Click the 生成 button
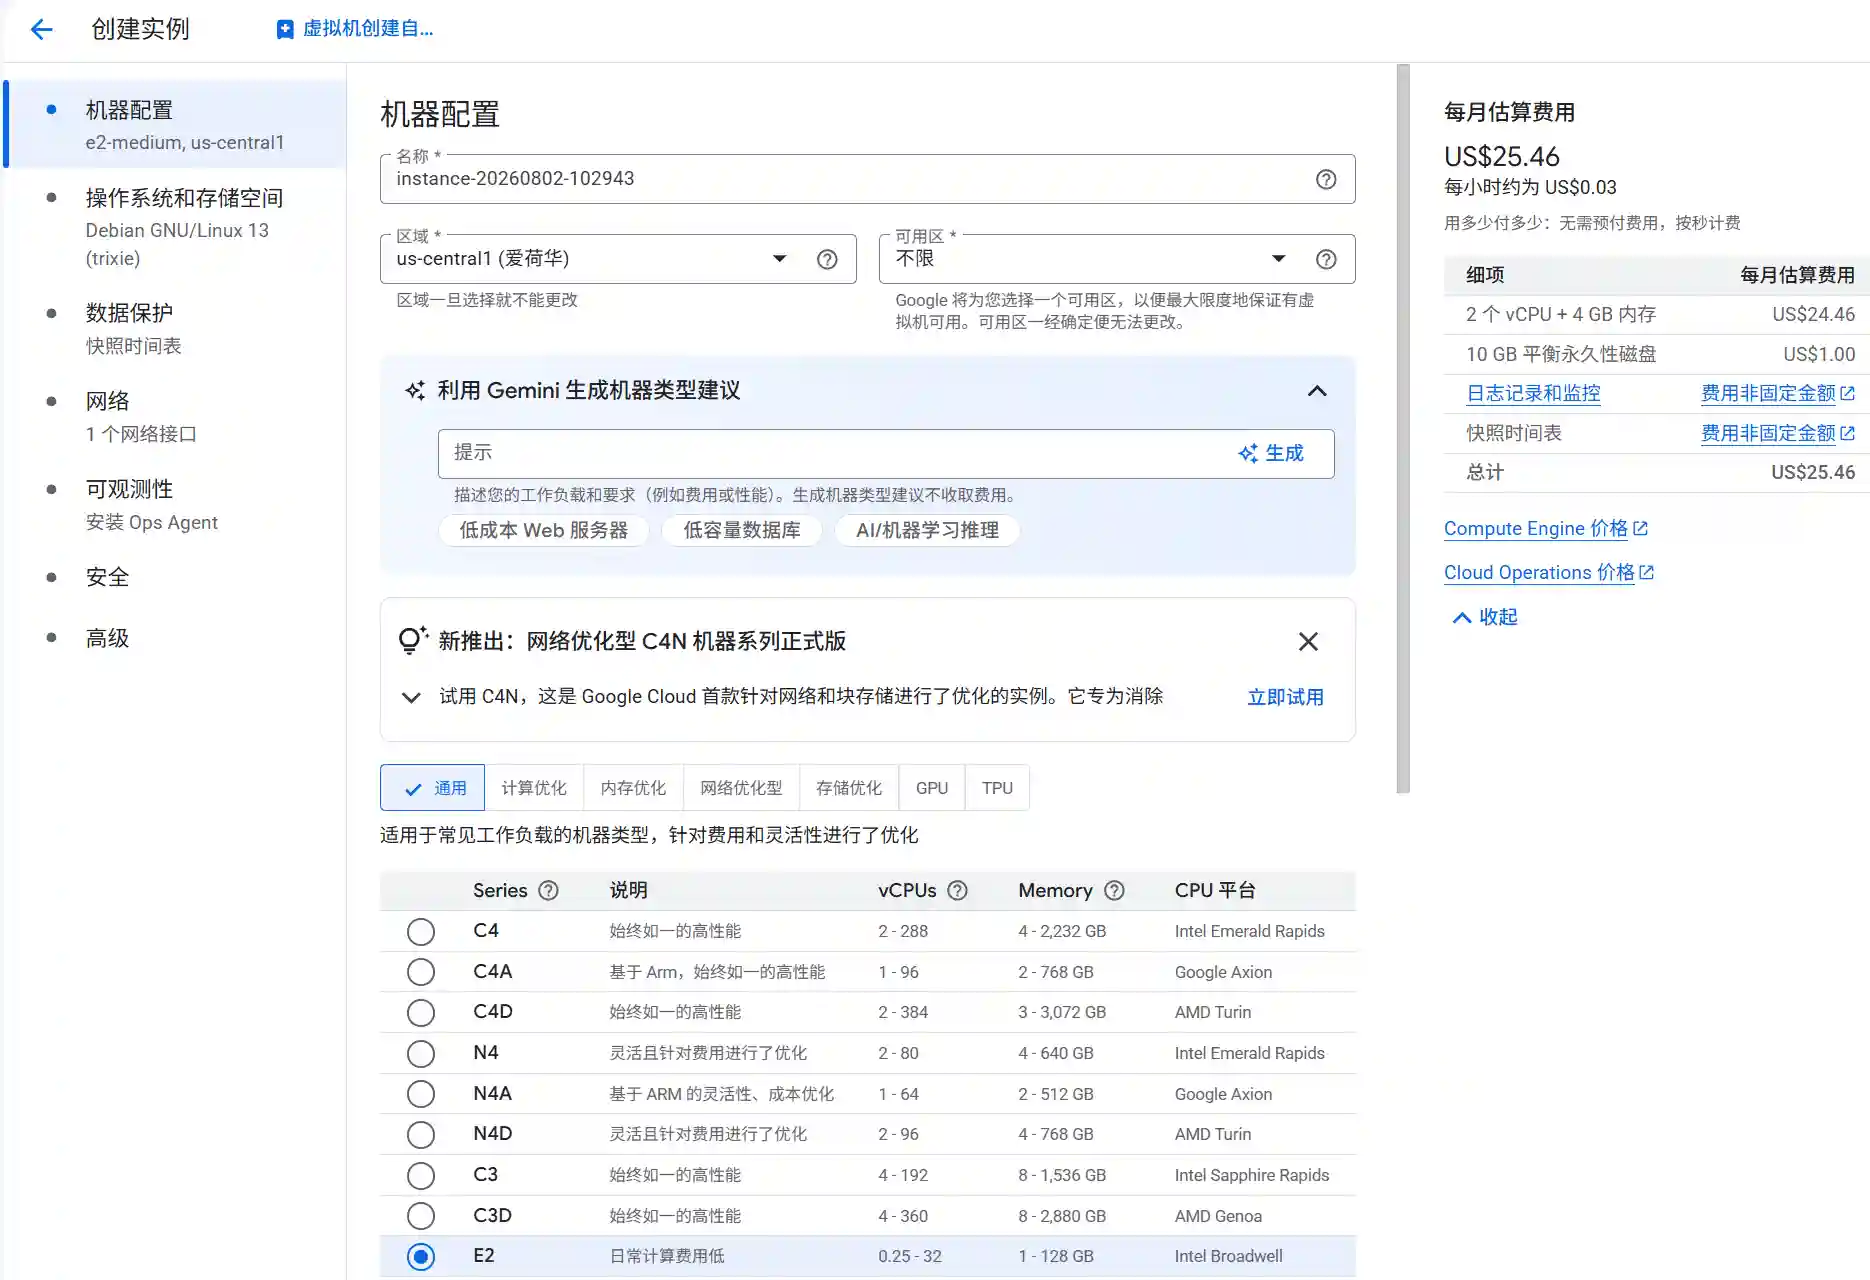Image resolution: width=1870 pixels, height=1280 pixels. [1271, 453]
